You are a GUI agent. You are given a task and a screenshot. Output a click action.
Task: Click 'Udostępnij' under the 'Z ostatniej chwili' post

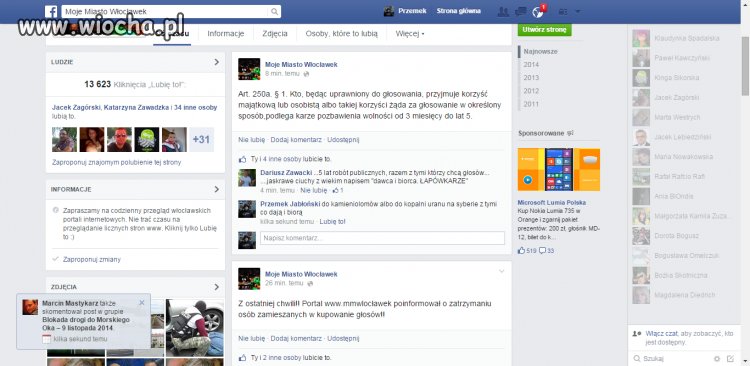point(343,338)
